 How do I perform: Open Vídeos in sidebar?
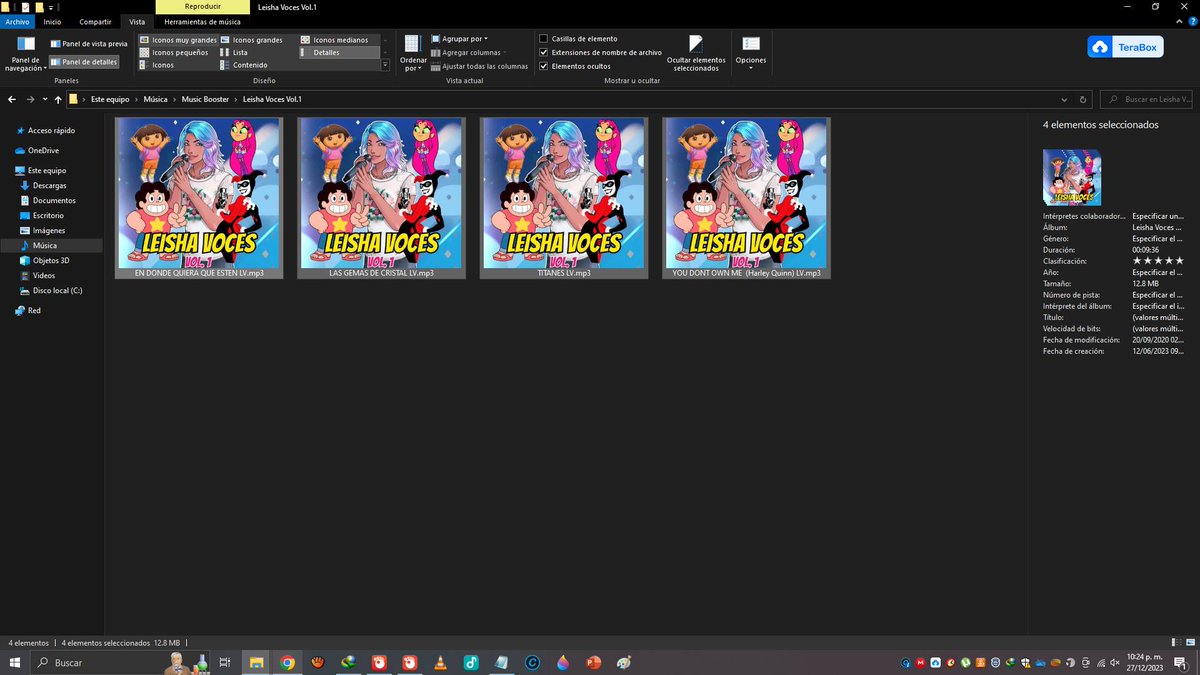point(43,275)
